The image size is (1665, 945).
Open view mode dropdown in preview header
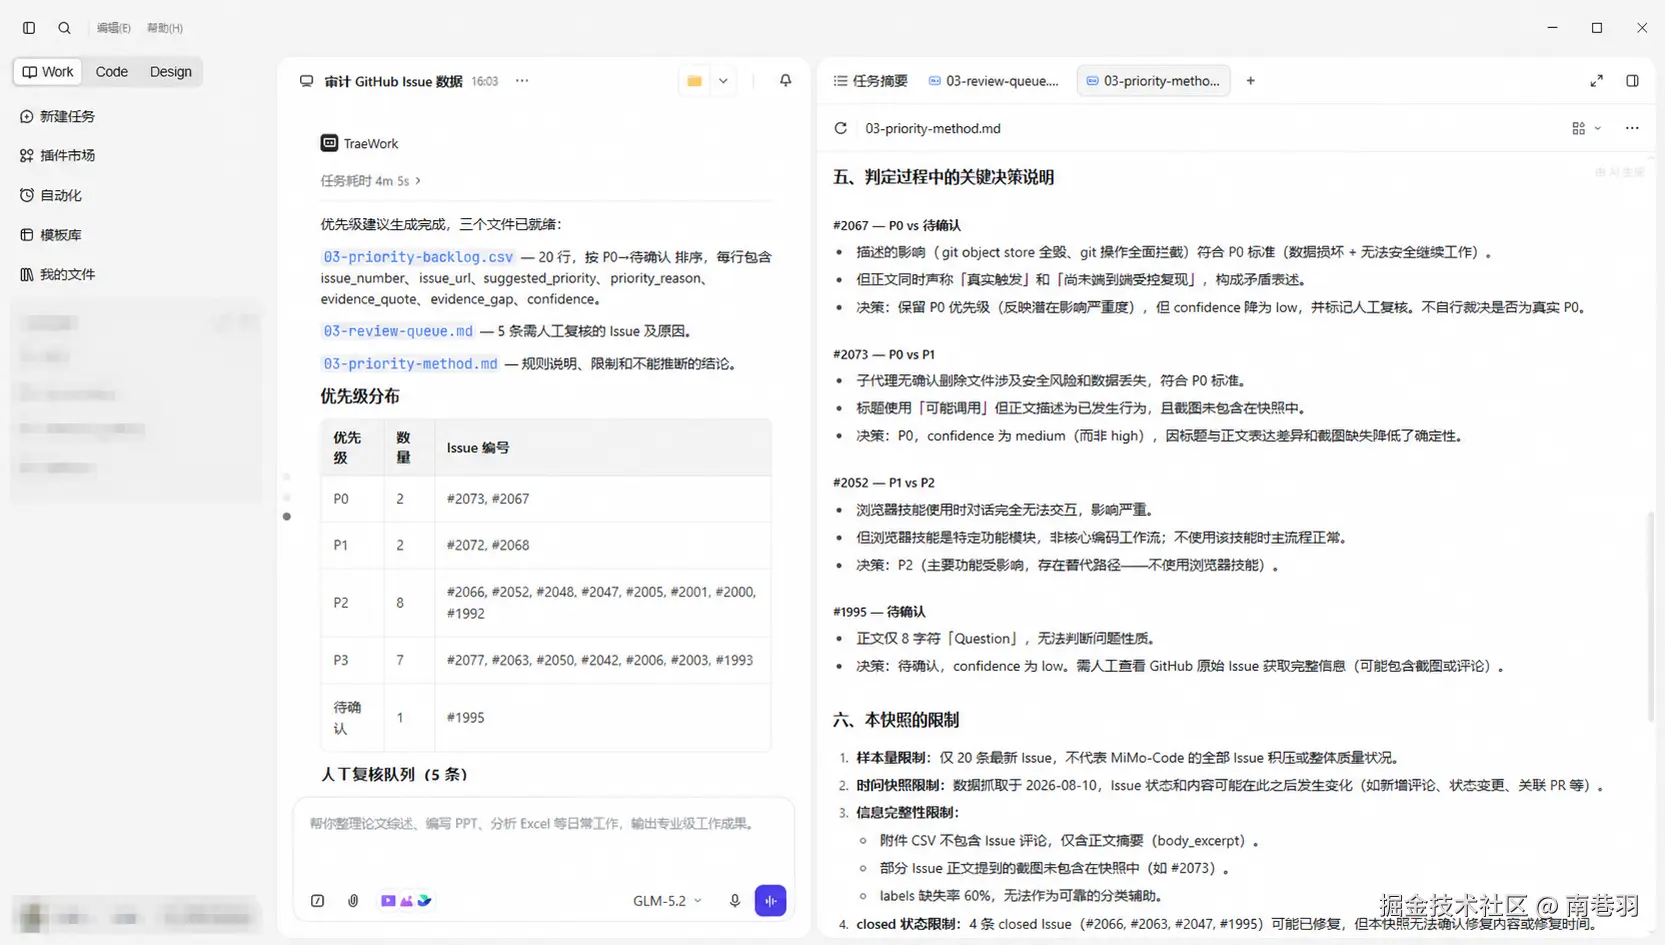click(x=1586, y=128)
